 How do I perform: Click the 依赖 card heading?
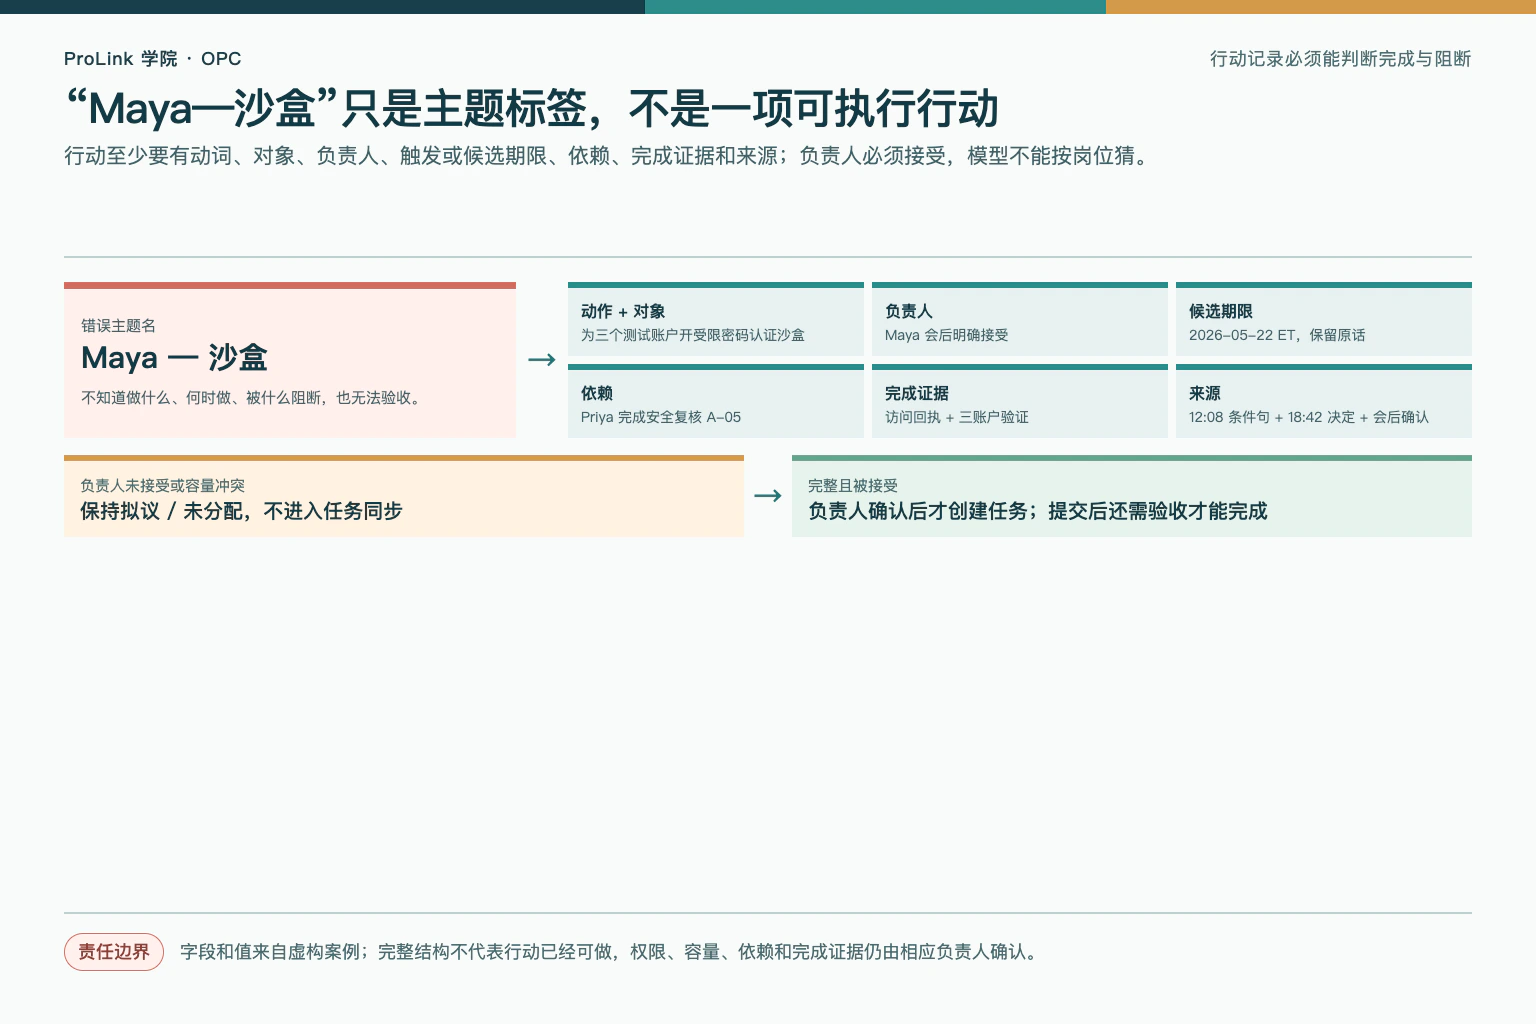coord(597,394)
